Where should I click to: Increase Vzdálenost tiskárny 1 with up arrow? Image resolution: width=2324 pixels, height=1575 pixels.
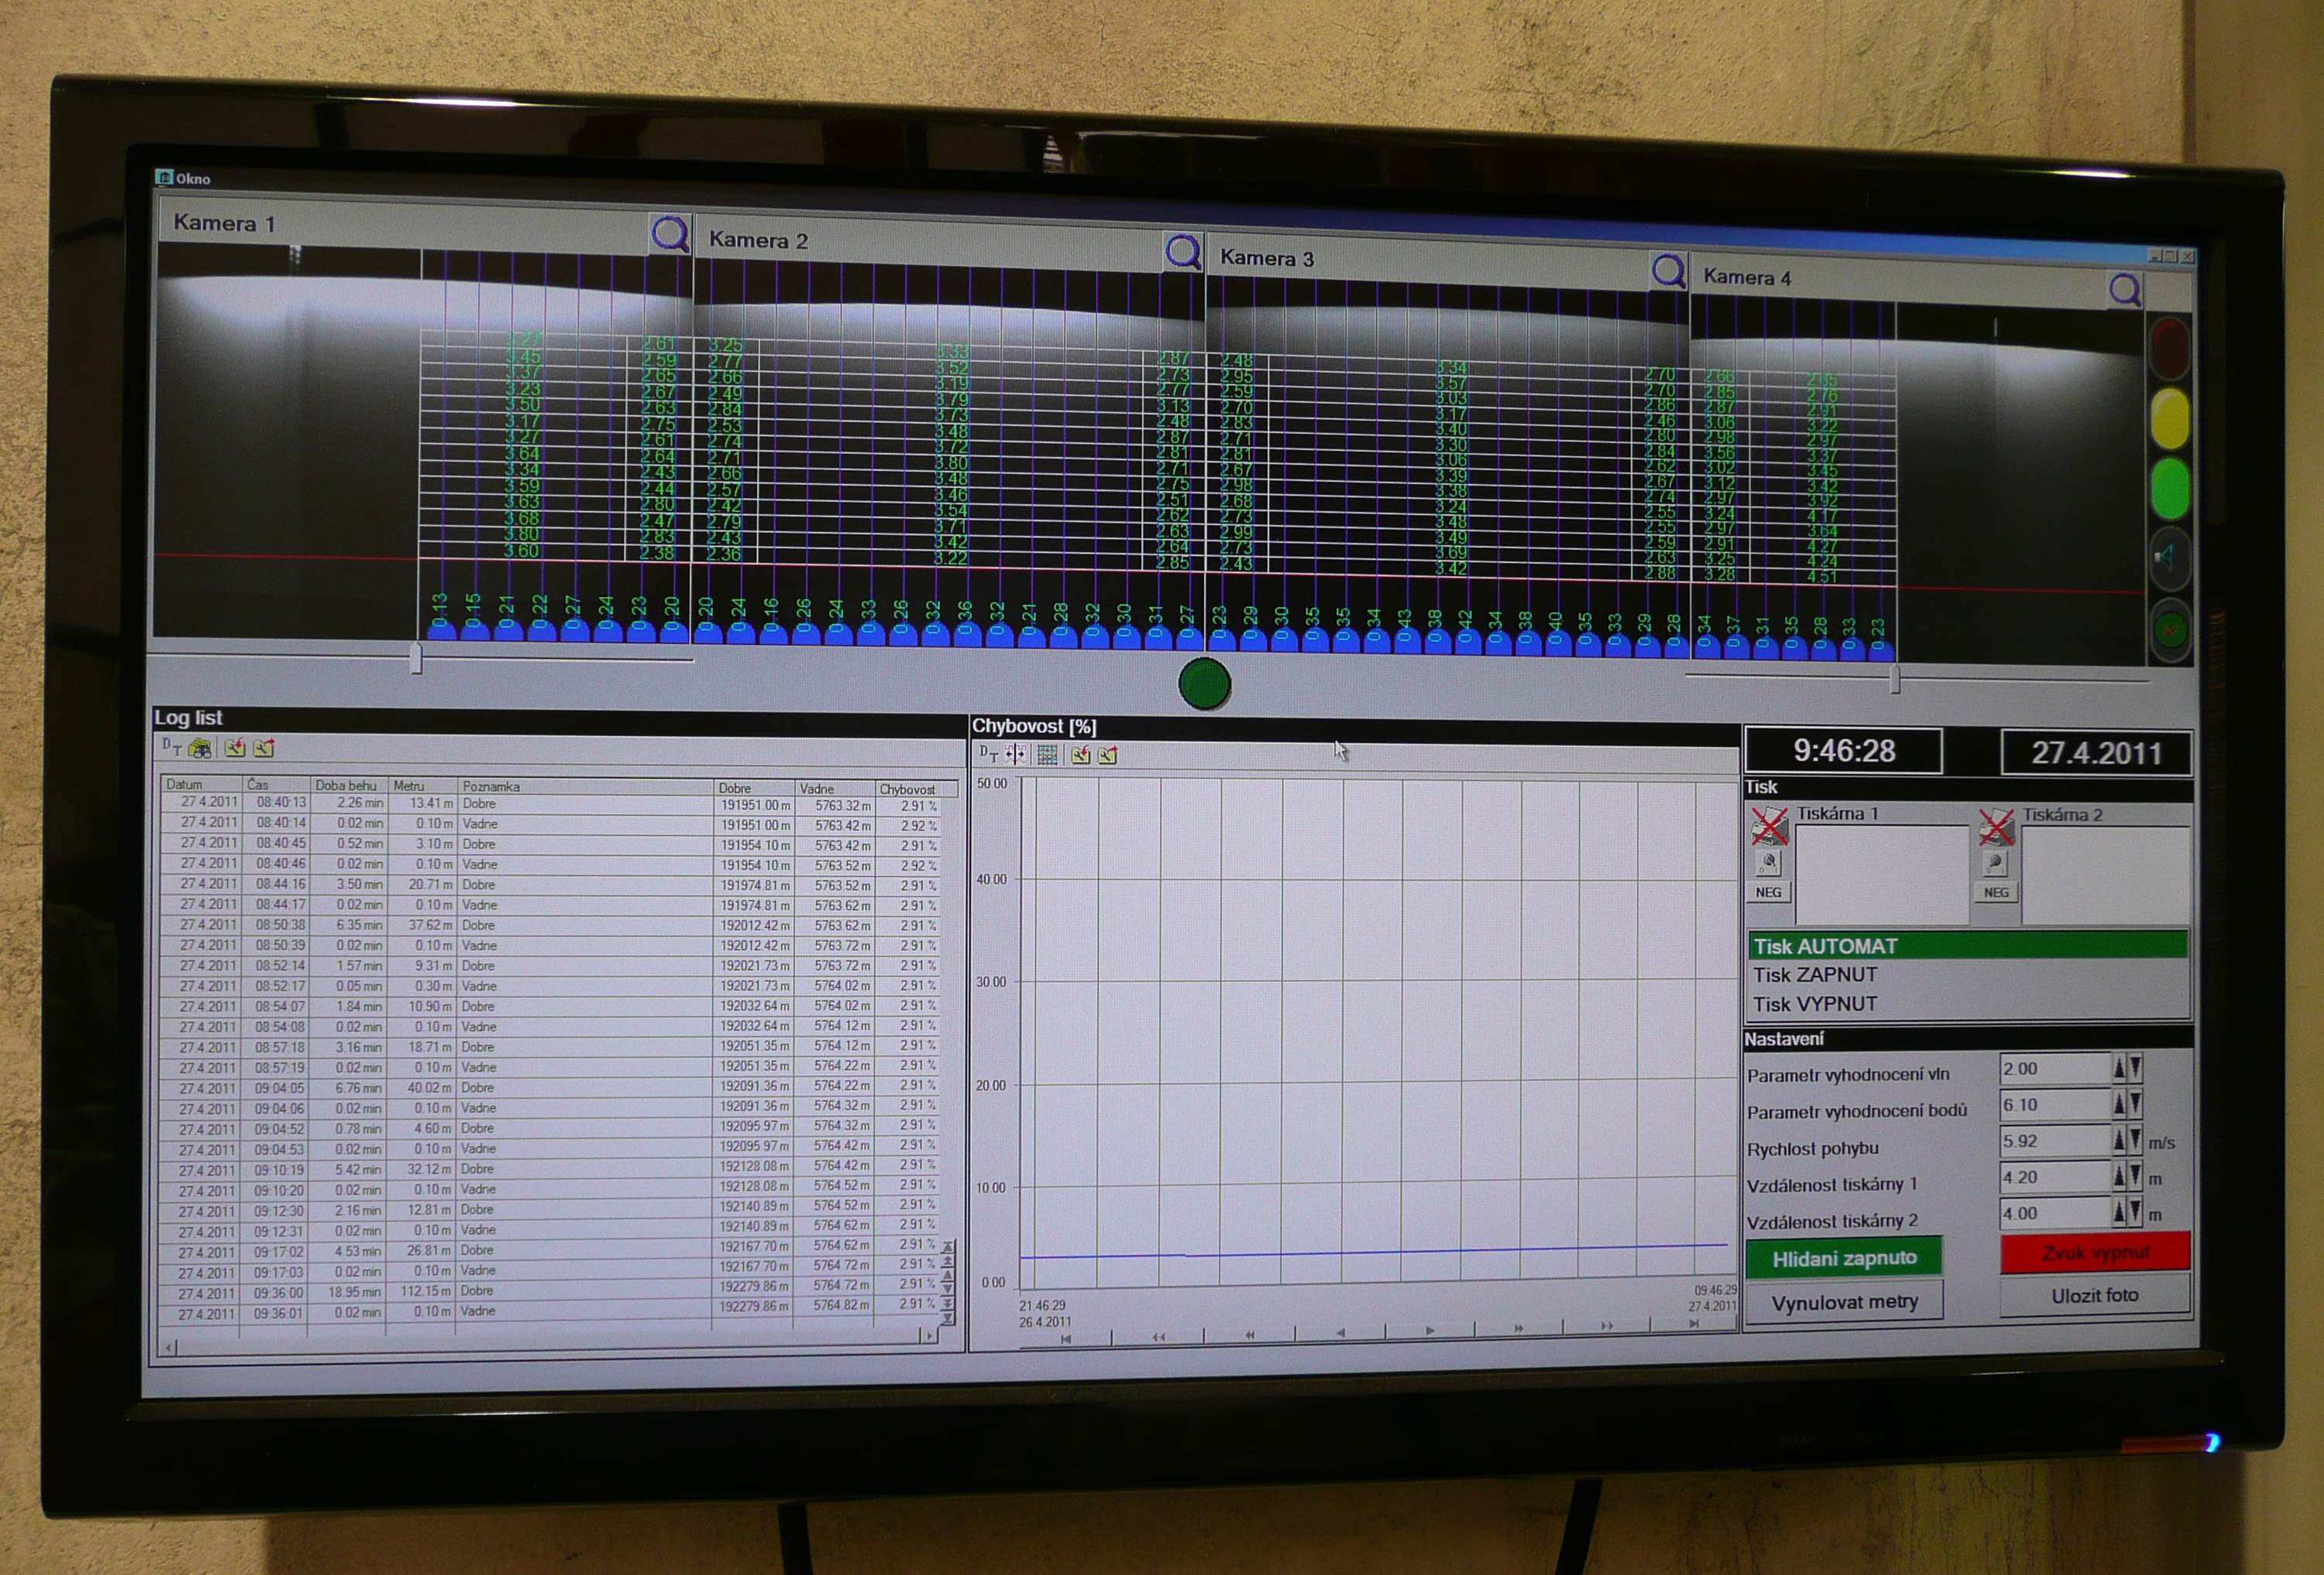pos(2119,1177)
